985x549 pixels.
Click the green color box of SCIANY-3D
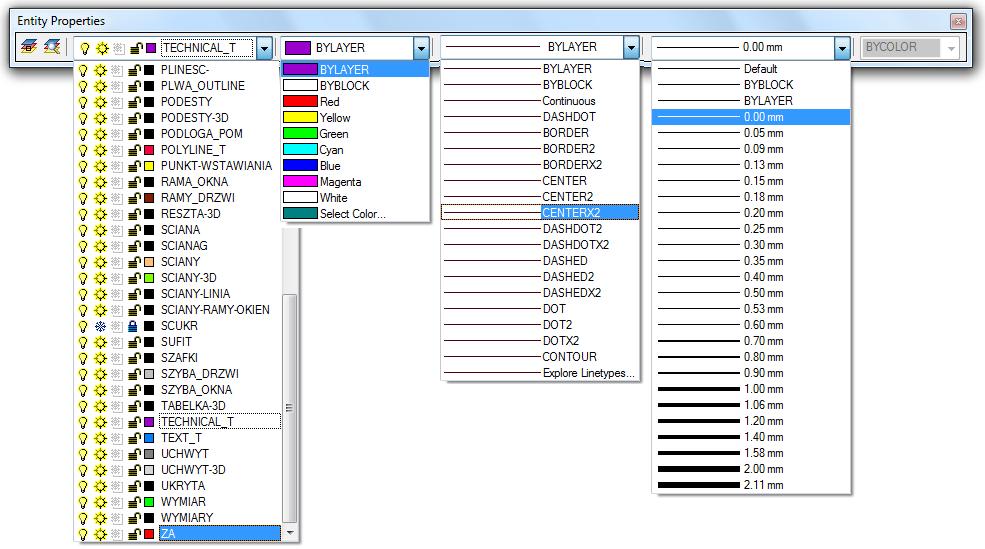coord(149,278)
